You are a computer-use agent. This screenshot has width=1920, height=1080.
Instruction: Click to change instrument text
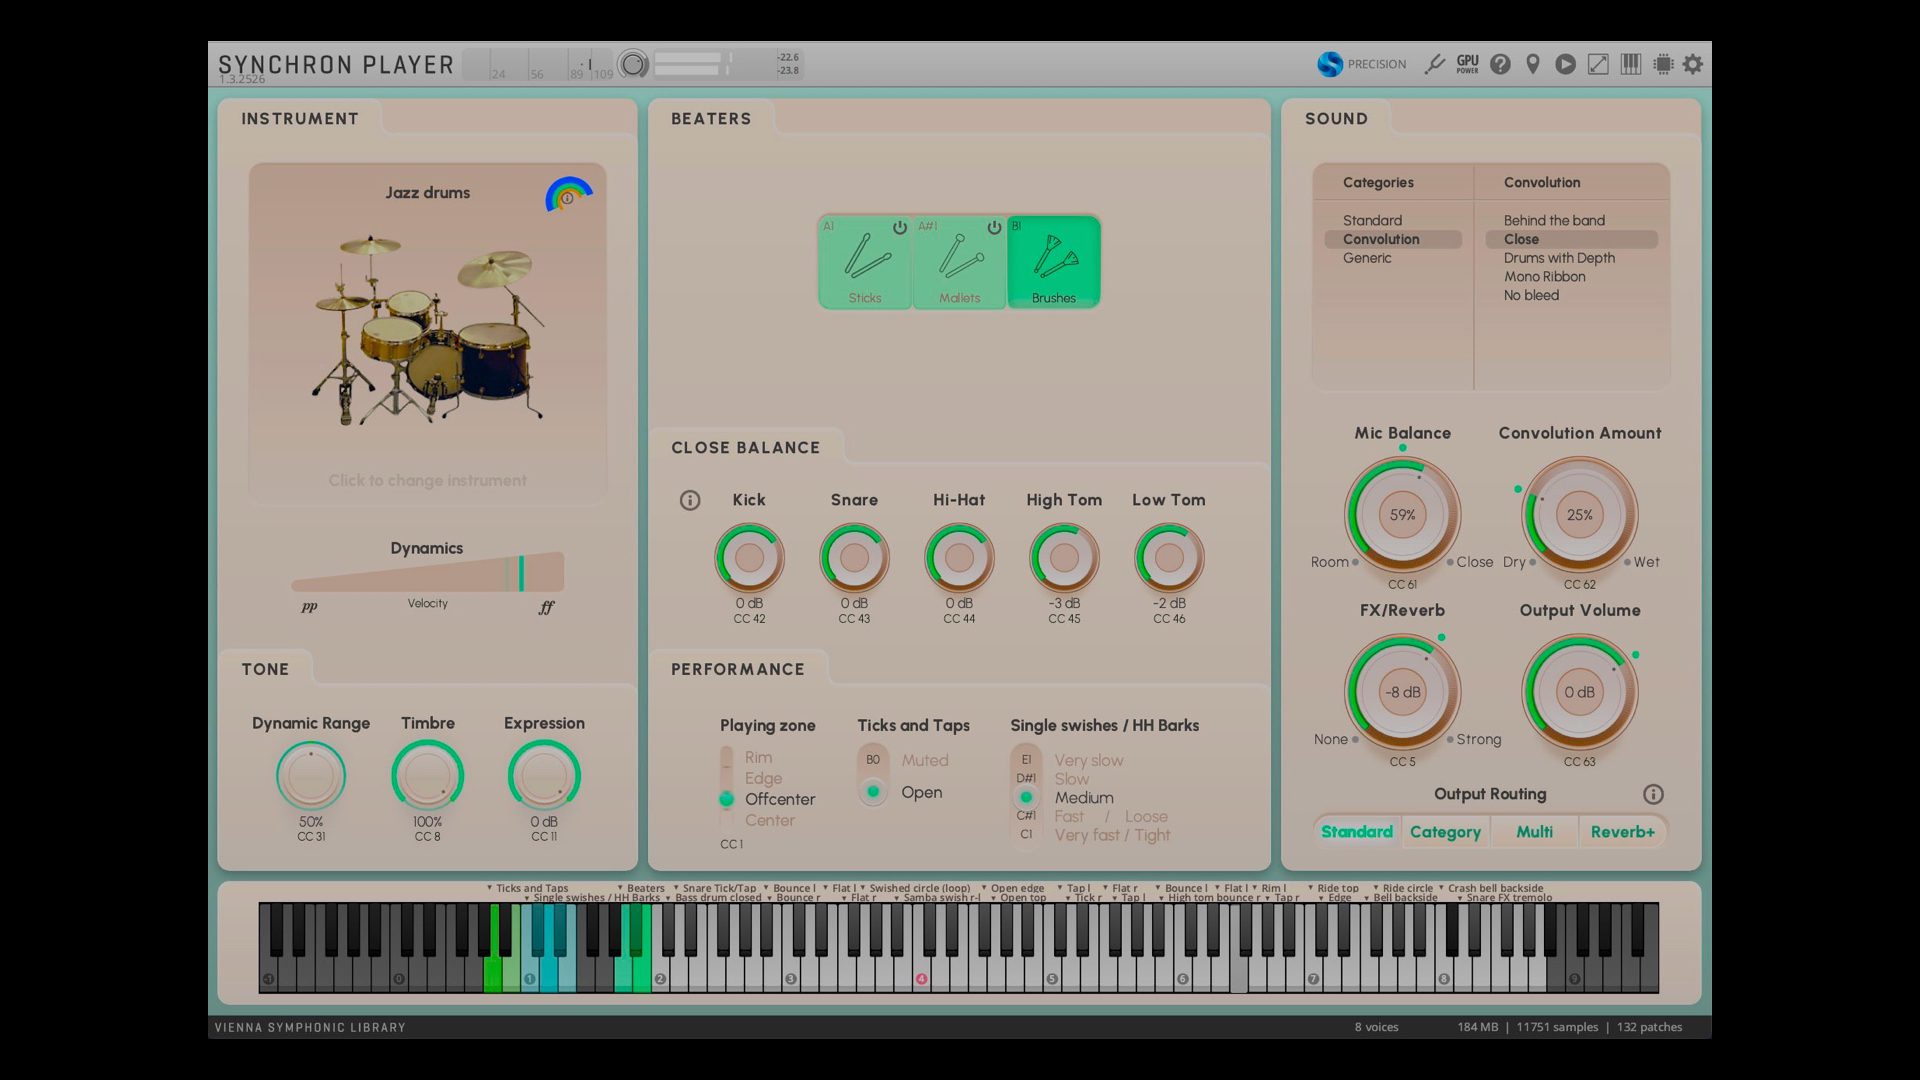point(427,481)
